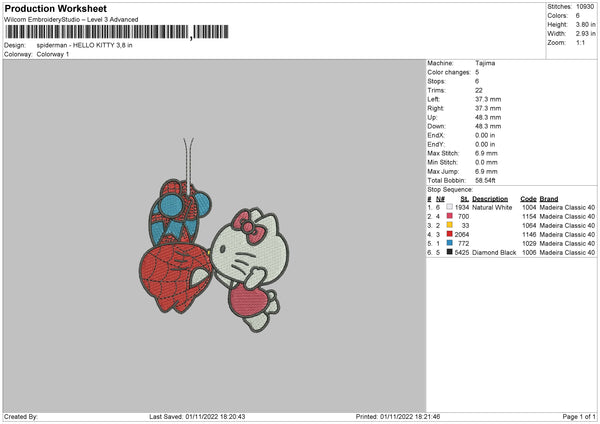Screen dimensions: 600x424
Task: Click the 'Page 1 of 1' footer text
Action: (x=579, y=417)
